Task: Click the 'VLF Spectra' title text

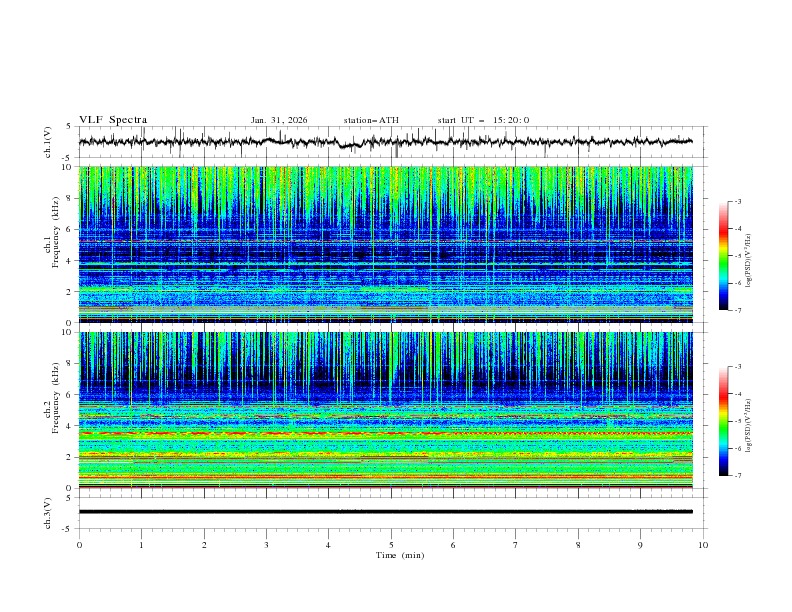Action: click(113, 120)
